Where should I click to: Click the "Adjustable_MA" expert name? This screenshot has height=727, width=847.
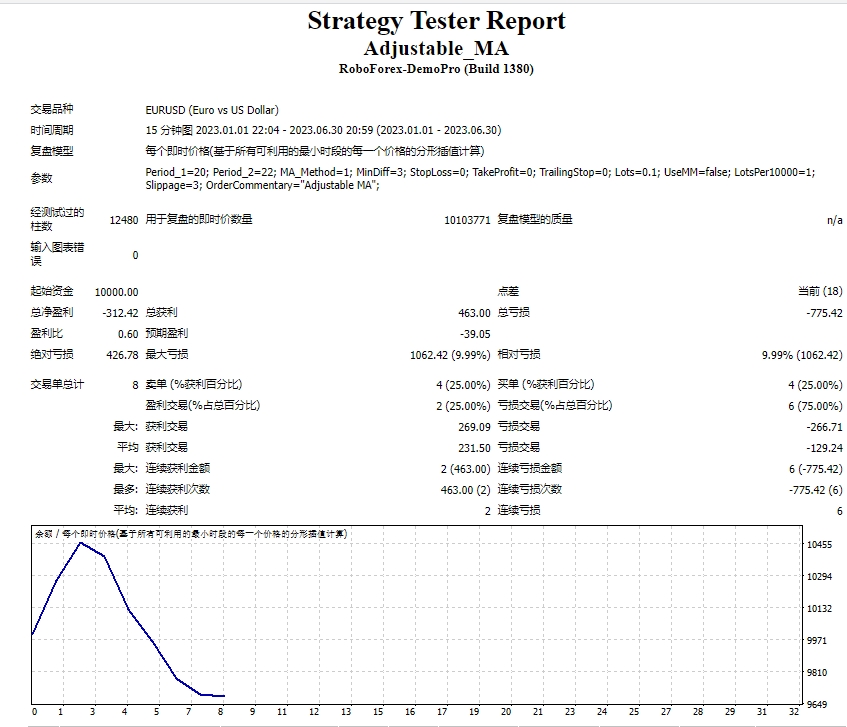pyautogui.click(x=436, y=49)
